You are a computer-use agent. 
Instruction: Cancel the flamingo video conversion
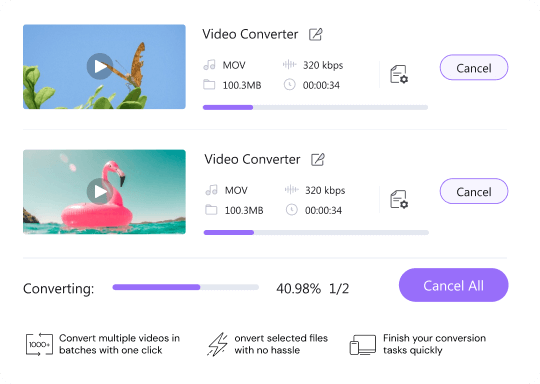(x=474, y=191)
